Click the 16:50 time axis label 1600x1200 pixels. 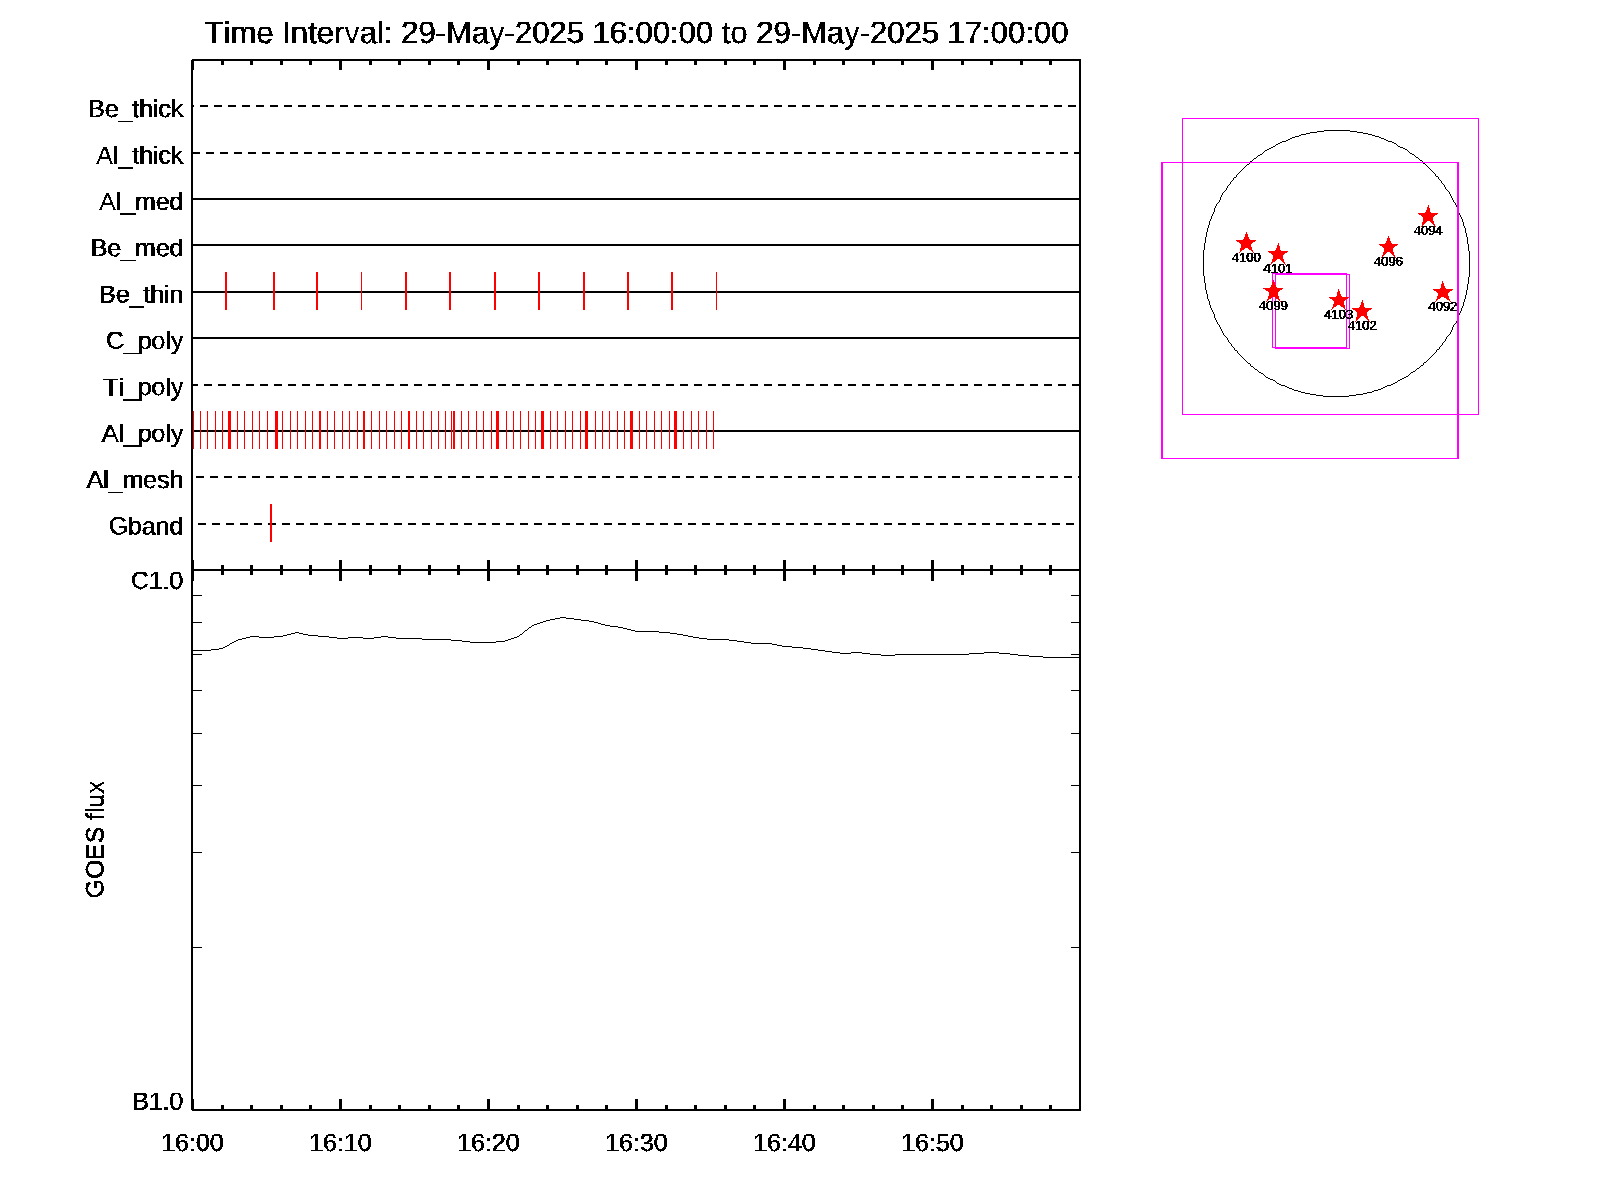pos(932,1143)
